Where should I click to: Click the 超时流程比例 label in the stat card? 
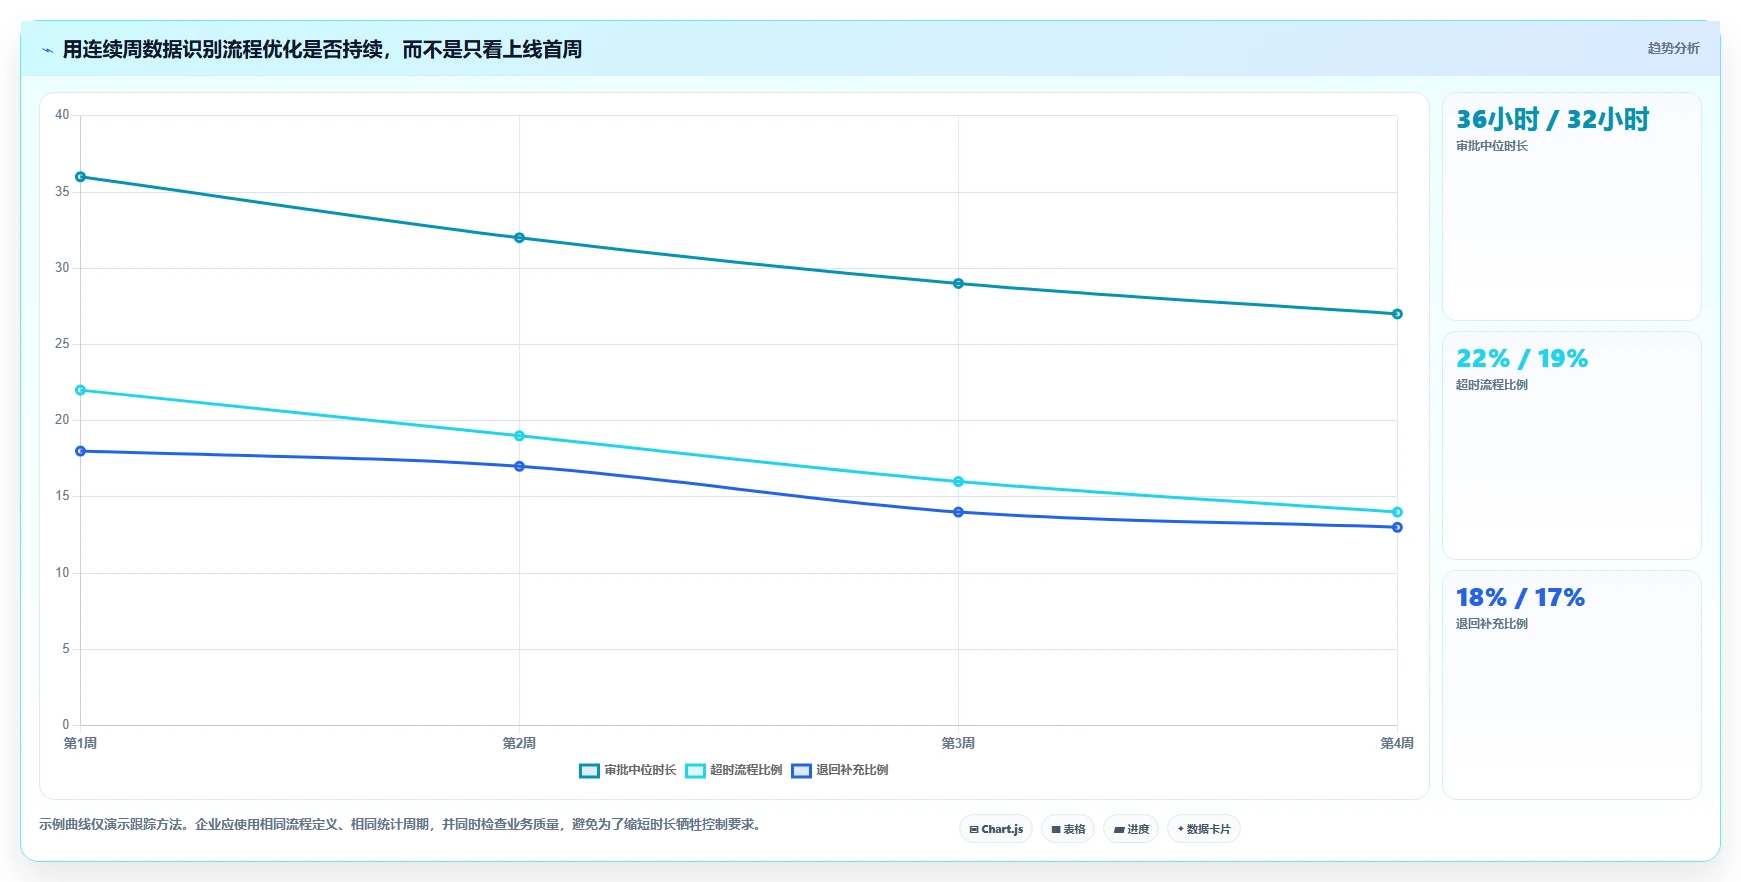[1492, 385]
